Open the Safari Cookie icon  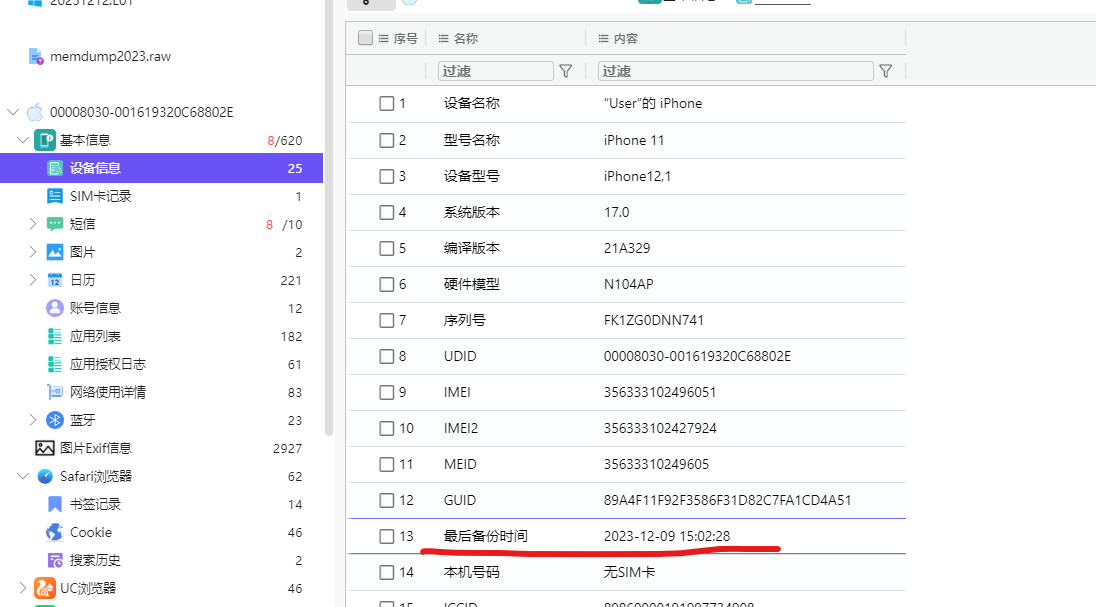[x=55, y=532]
